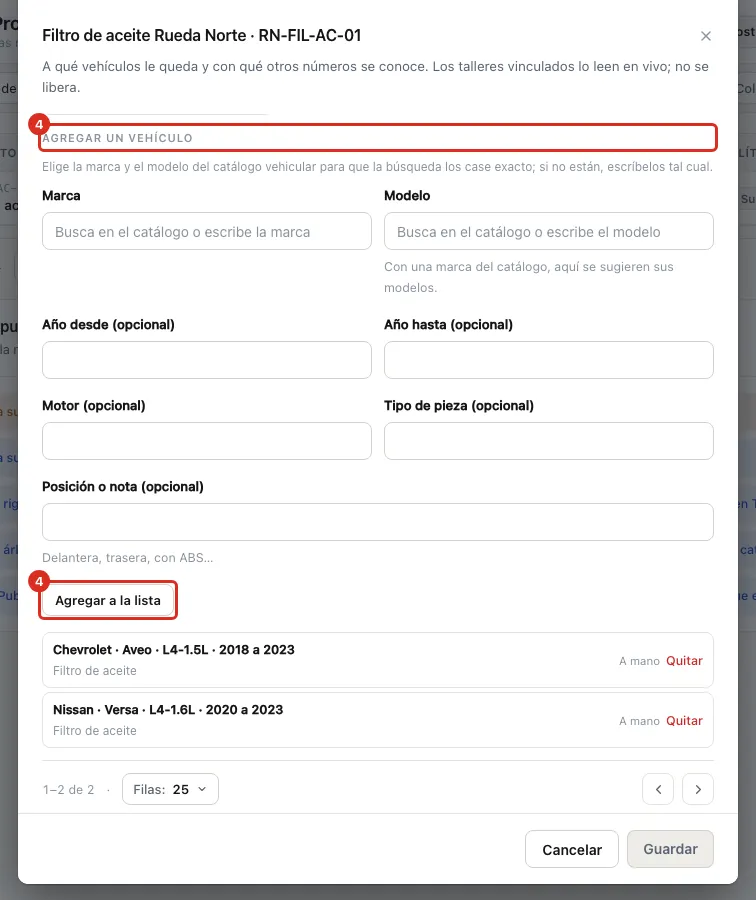Go to previous page arrow

click(x=658, y=789)
